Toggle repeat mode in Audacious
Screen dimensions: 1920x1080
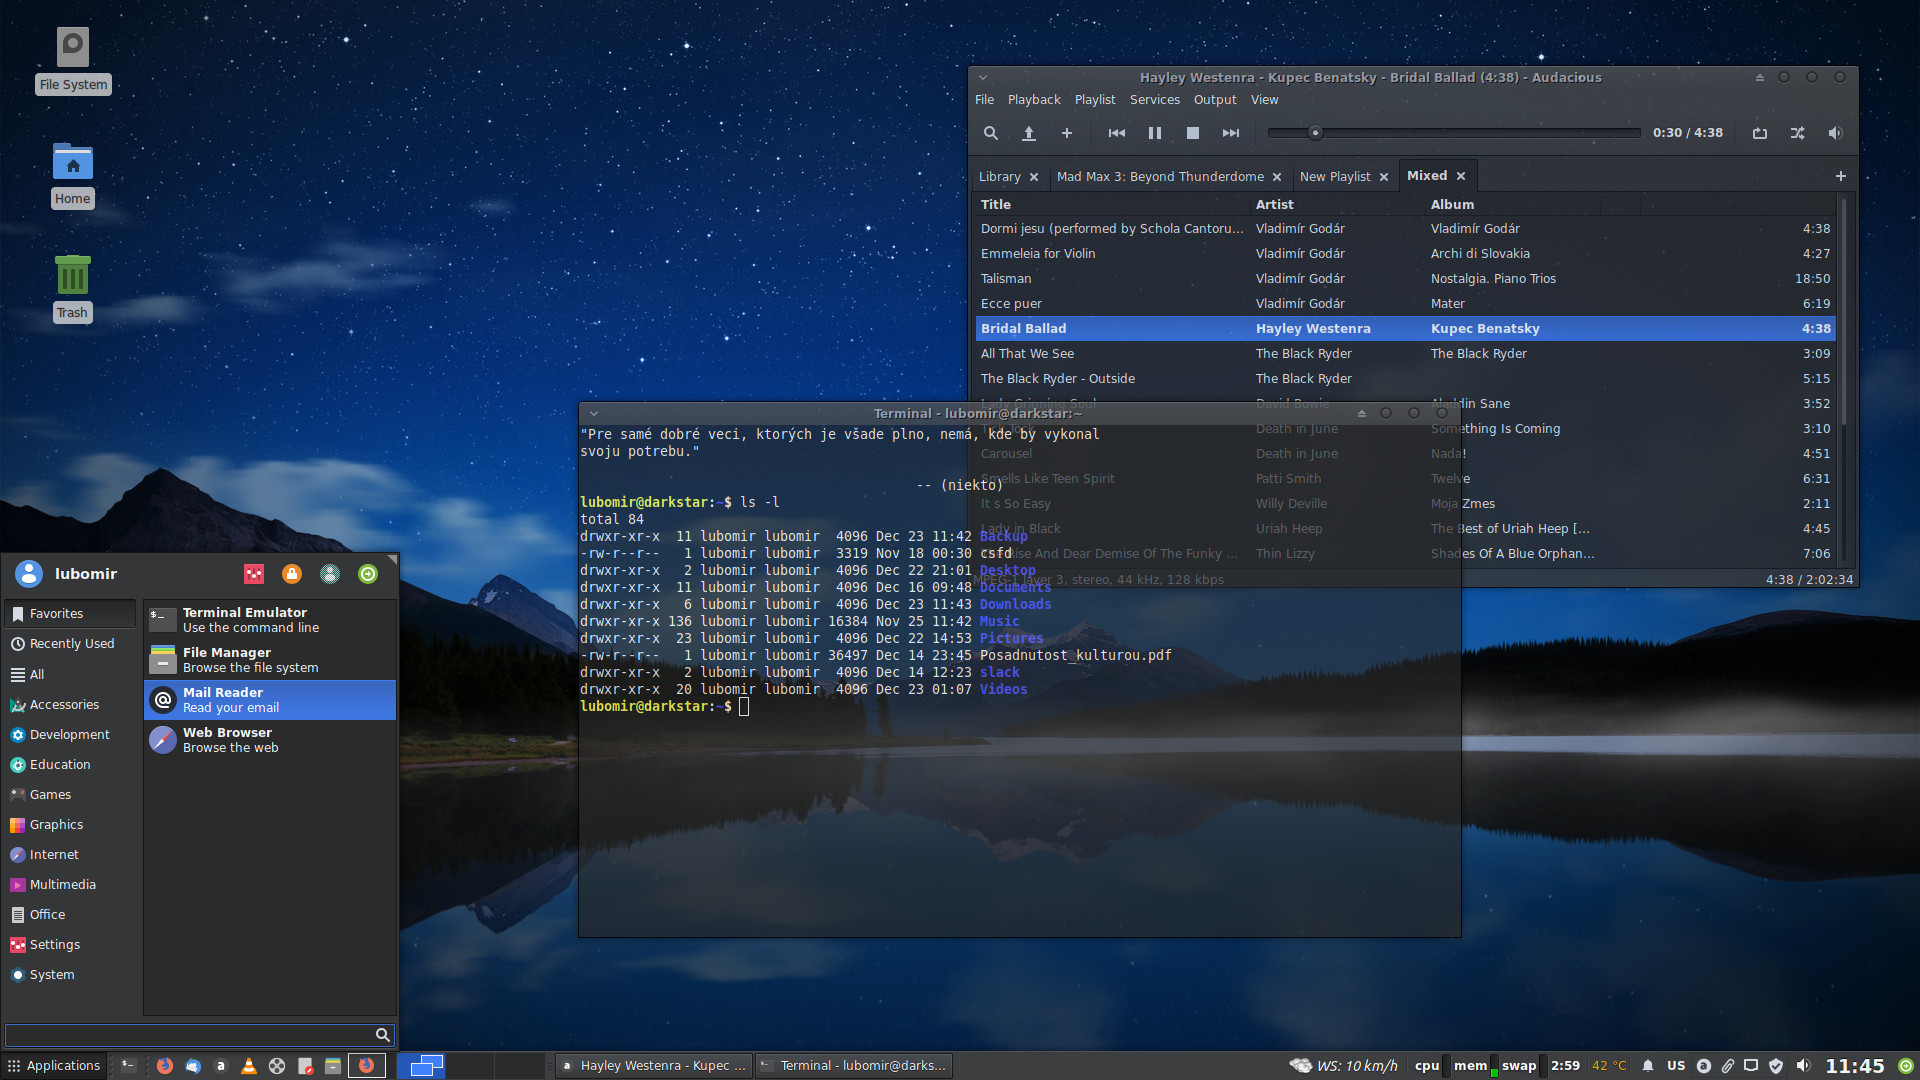point(1760,133)
